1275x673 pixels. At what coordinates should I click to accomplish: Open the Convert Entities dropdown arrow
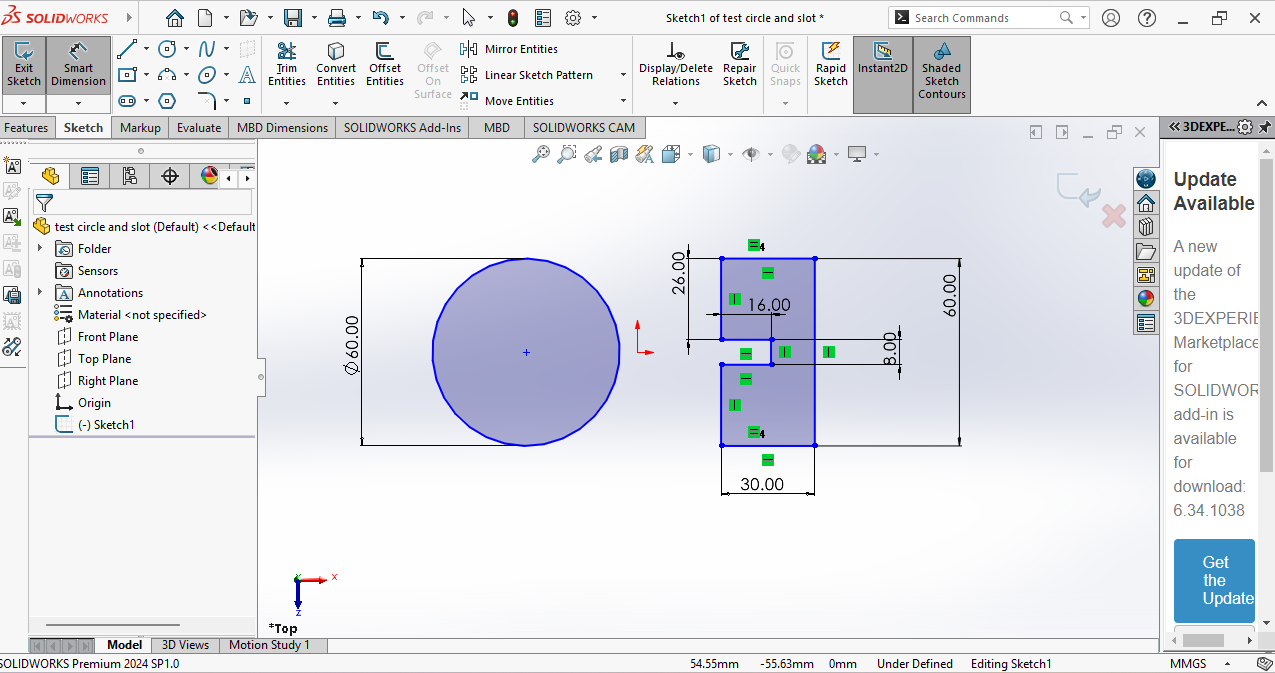coord(336,101)
